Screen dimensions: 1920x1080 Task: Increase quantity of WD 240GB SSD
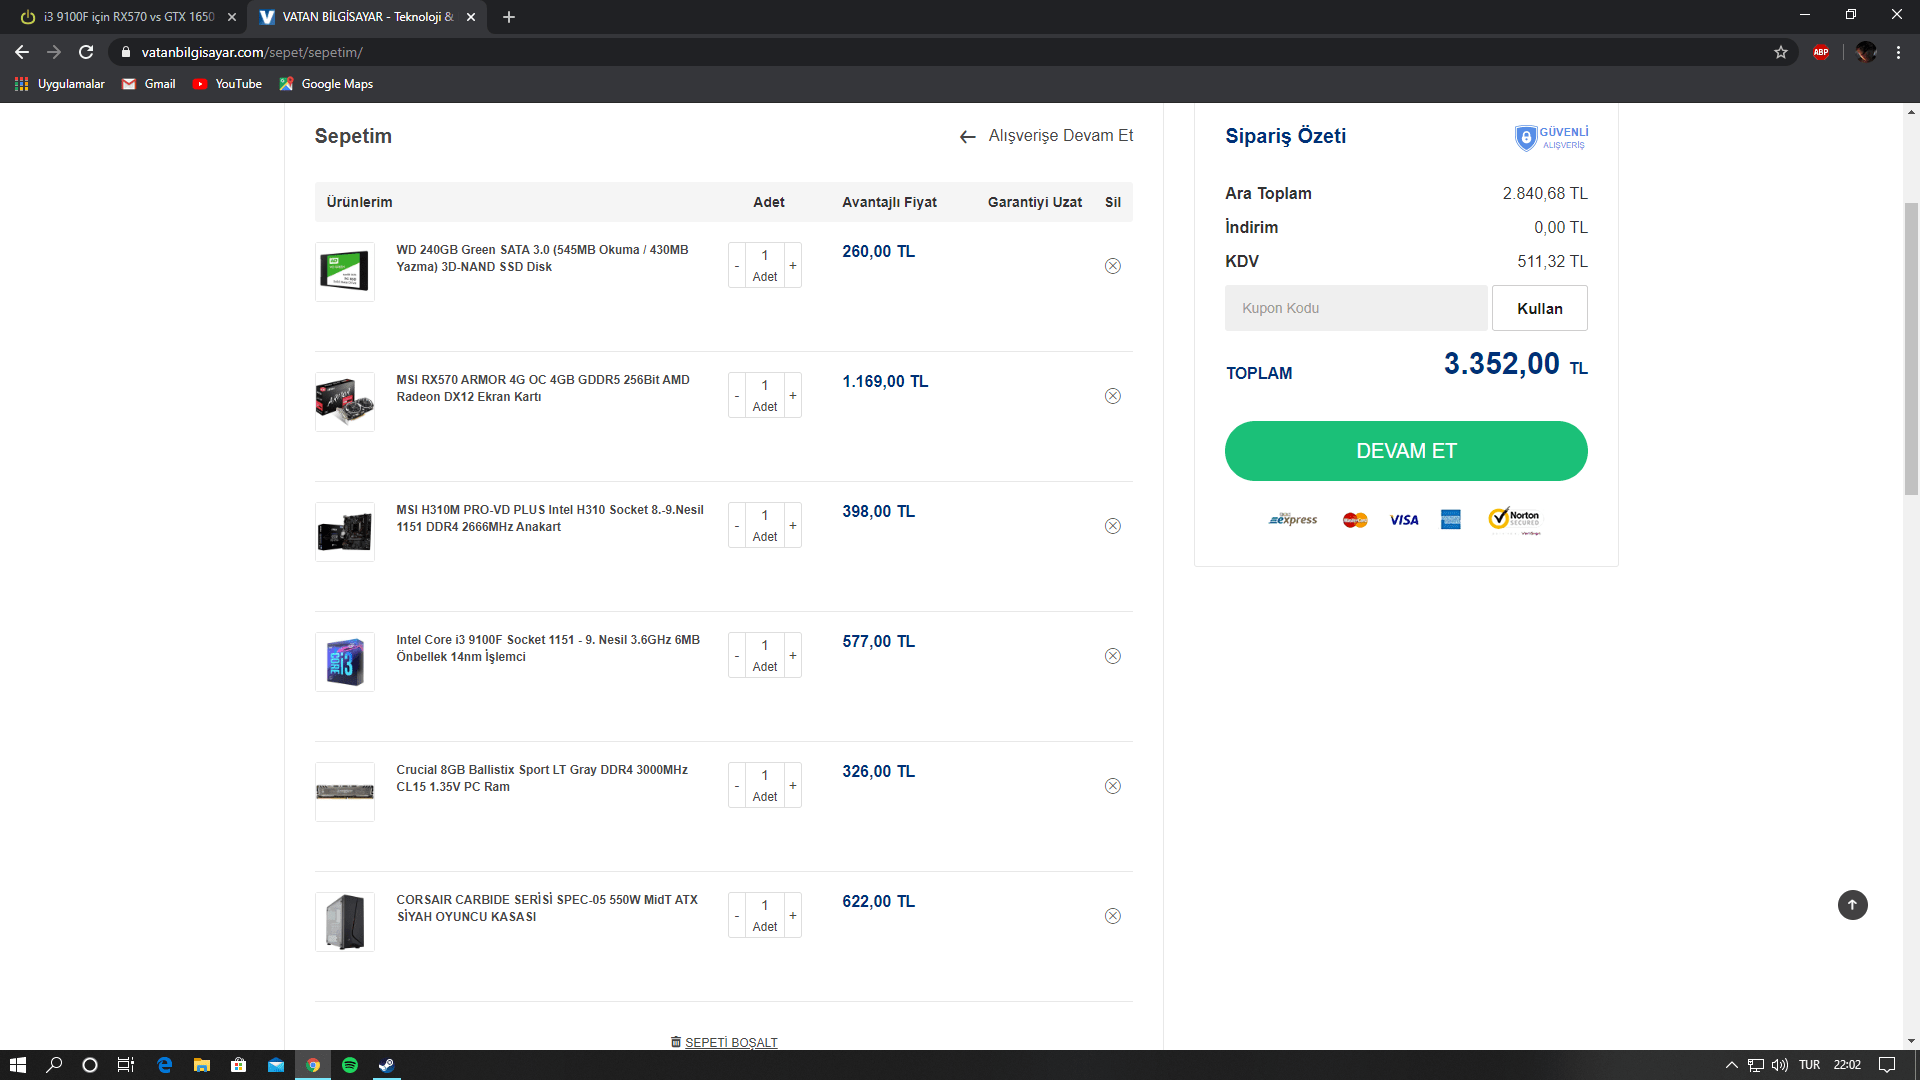(x=793, y=266)
